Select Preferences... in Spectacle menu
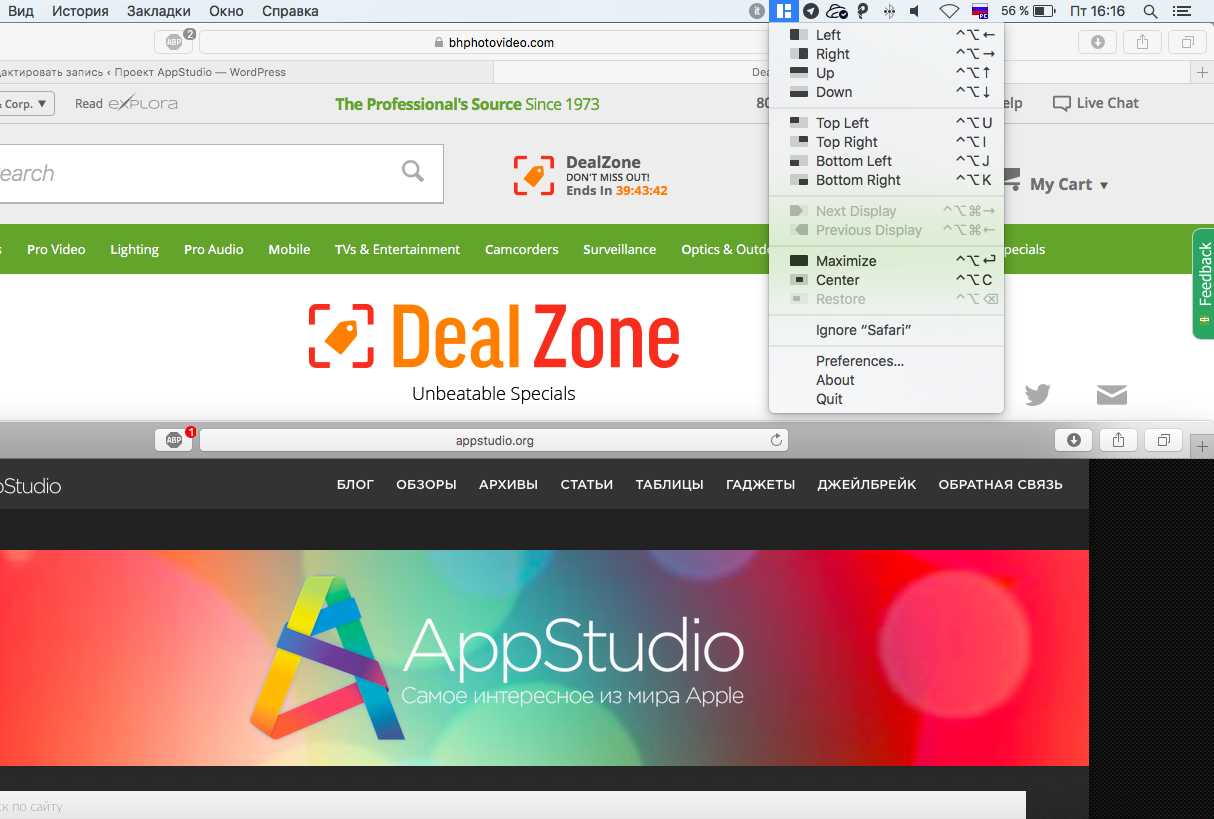 pos(859,361)
